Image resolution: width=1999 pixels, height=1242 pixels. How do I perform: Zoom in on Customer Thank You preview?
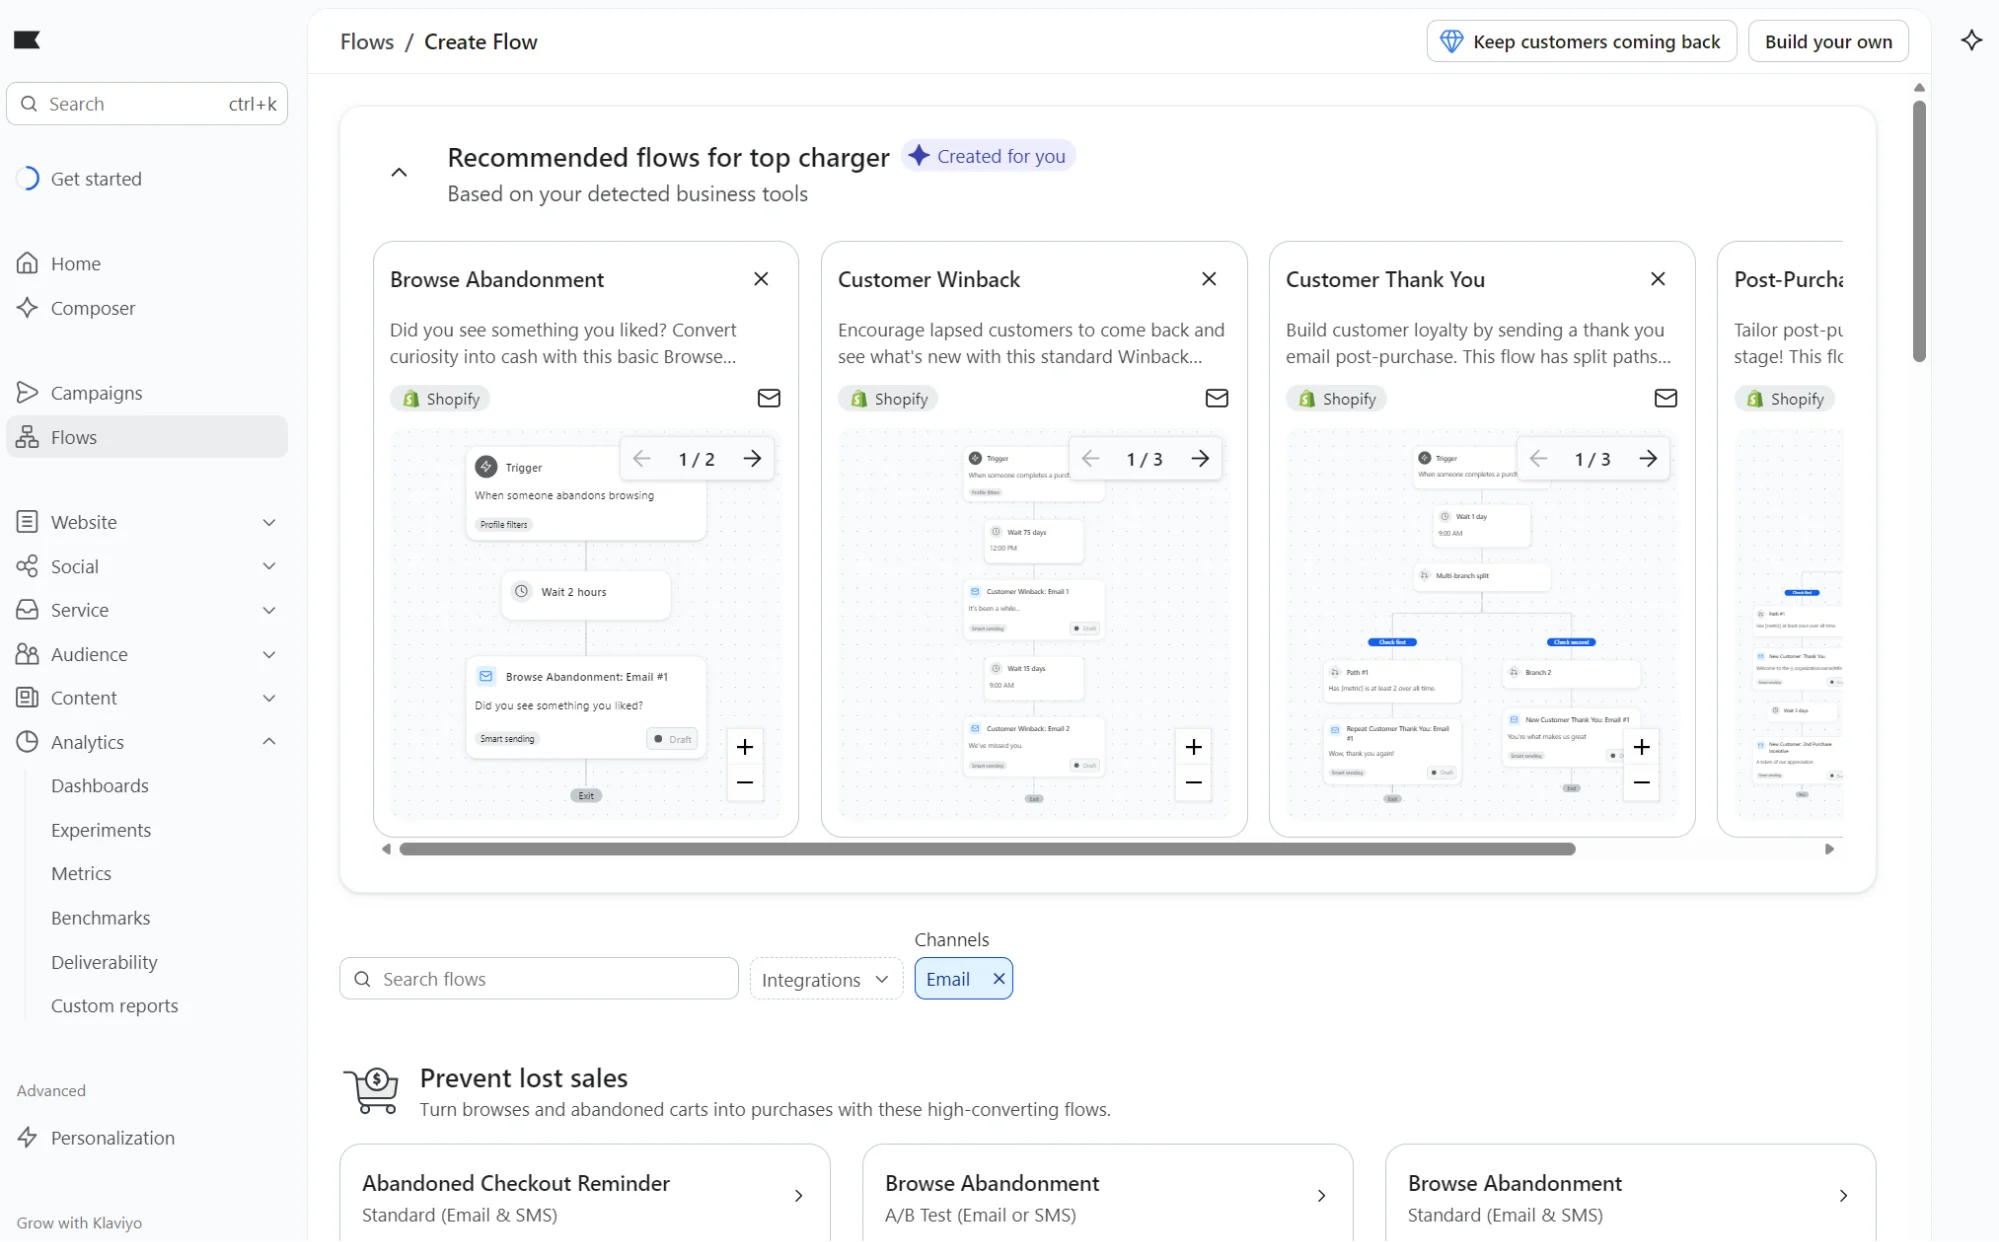coord(1641,747)
